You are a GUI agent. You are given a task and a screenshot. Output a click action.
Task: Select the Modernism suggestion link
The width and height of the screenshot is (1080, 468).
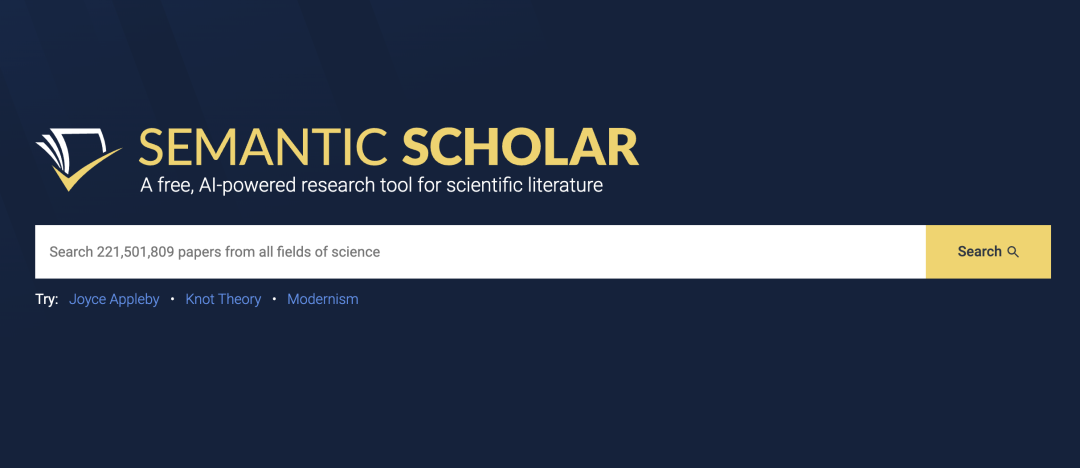[322, 299]
